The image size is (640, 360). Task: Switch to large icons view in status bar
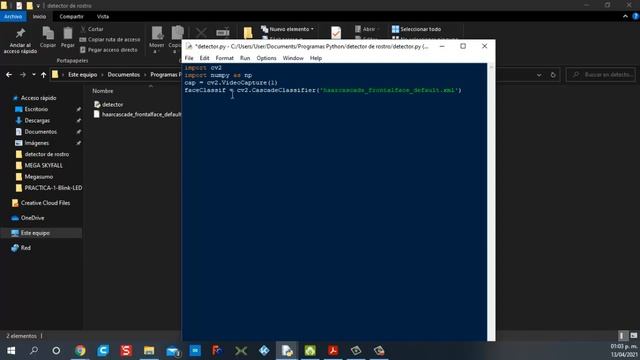[633, 336]
